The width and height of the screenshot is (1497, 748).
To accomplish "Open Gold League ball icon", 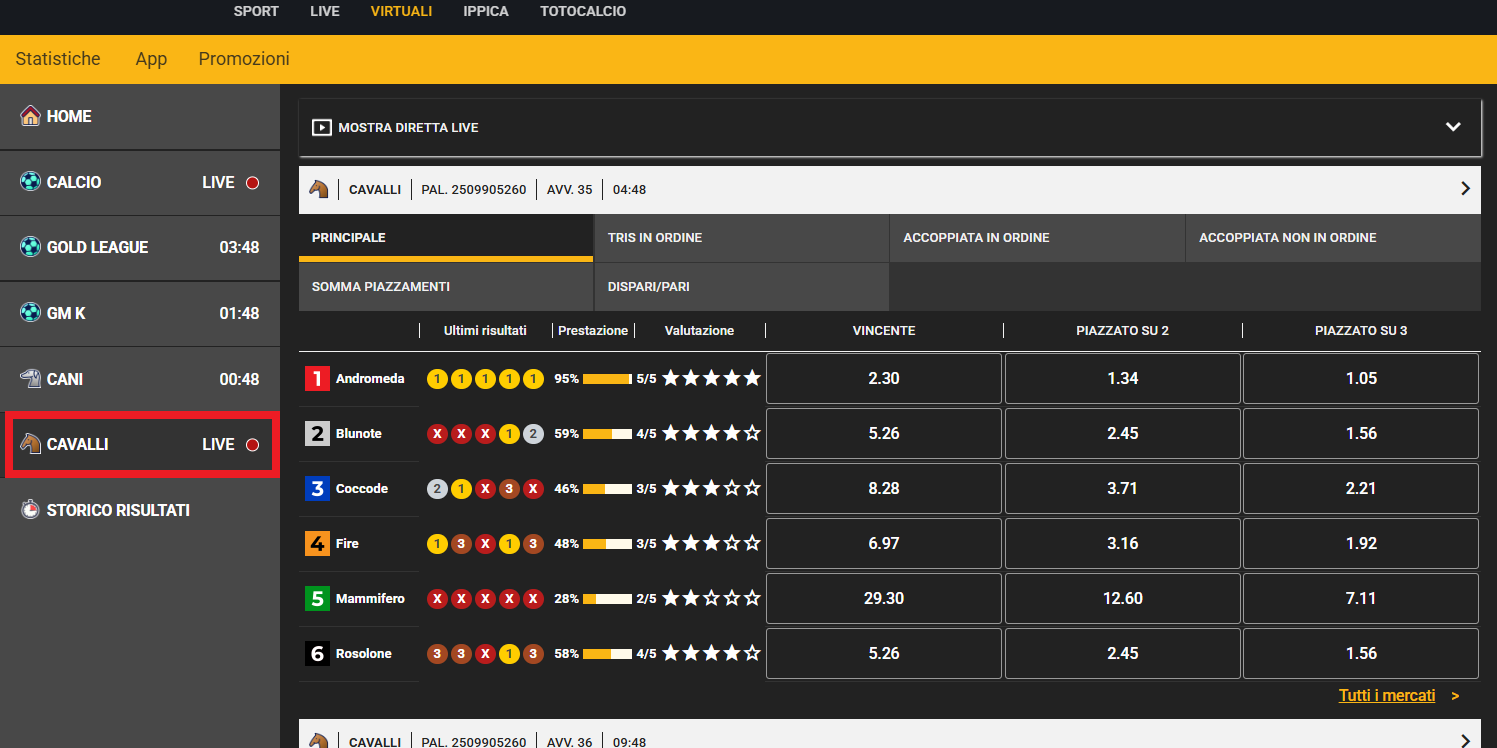I will tap(30, 247).
